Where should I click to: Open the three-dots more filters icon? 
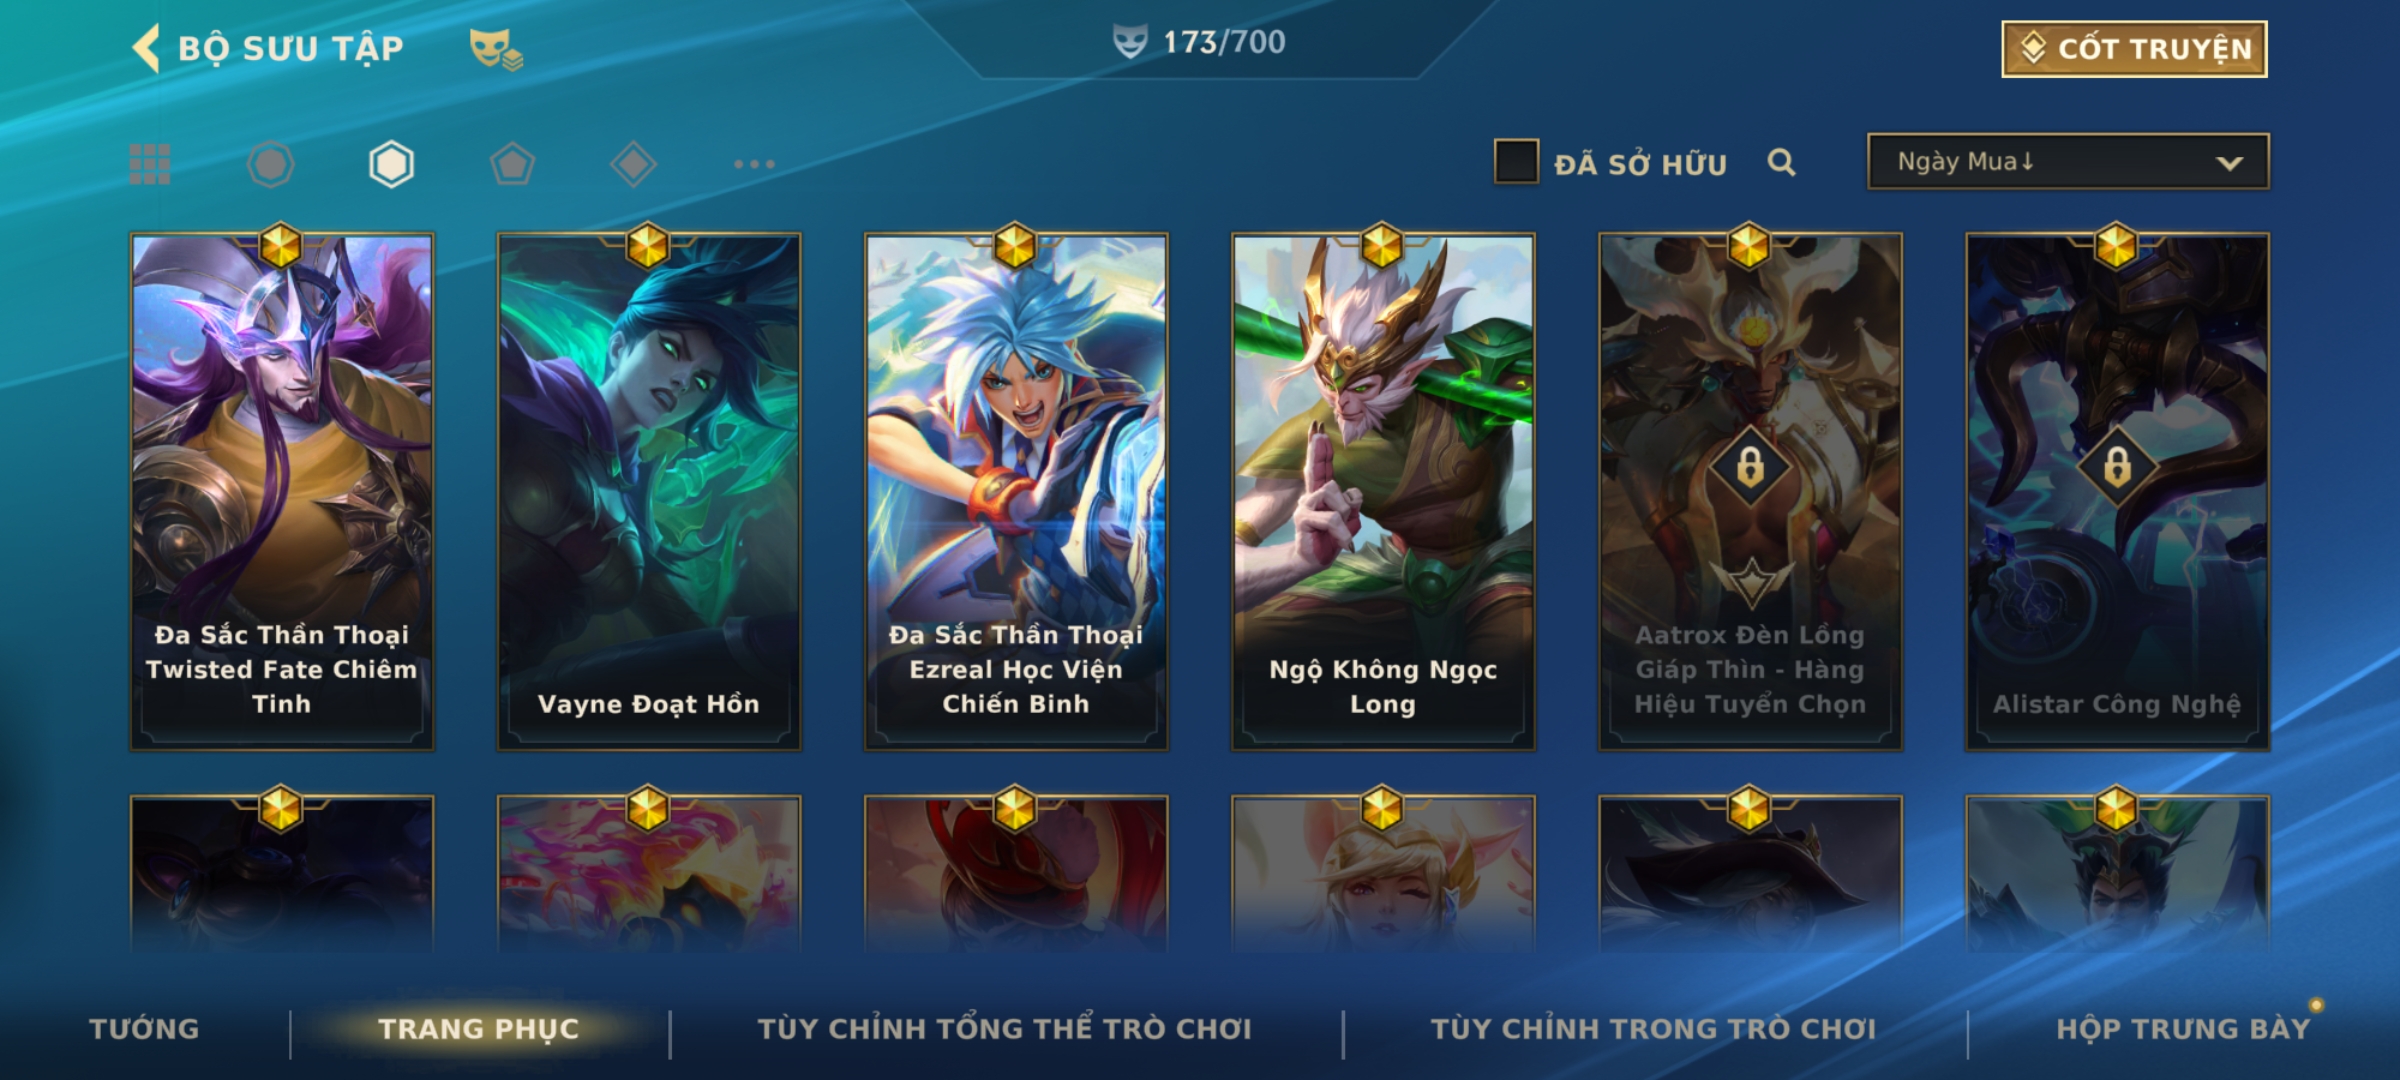click(x=754, y=164)
